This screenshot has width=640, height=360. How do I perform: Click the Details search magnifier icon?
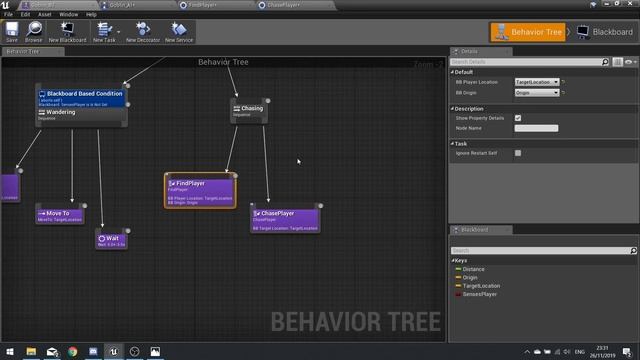(x=605, y=62)
